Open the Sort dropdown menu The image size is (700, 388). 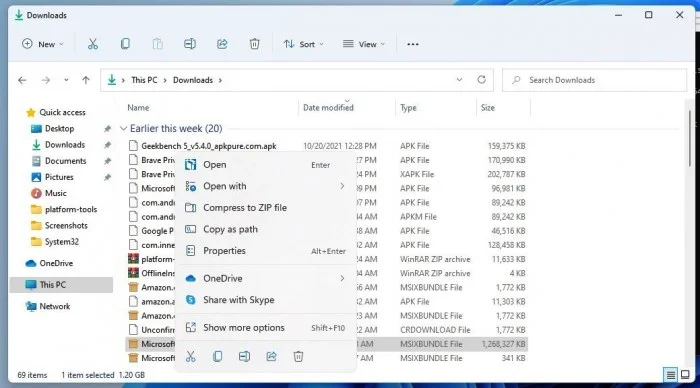pos(304,44)
